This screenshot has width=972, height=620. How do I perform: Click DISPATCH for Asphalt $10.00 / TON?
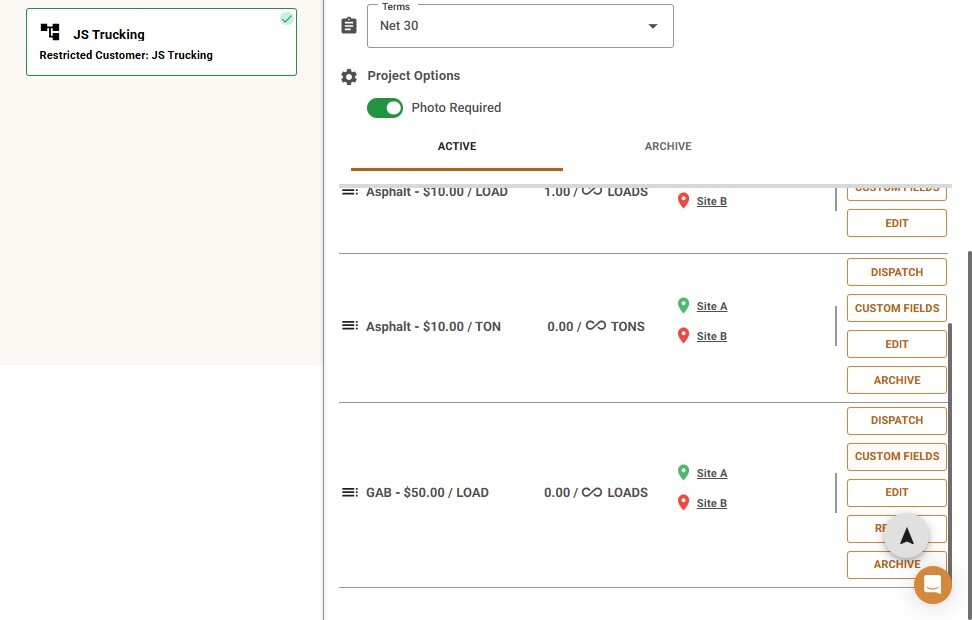click(896, 272)
